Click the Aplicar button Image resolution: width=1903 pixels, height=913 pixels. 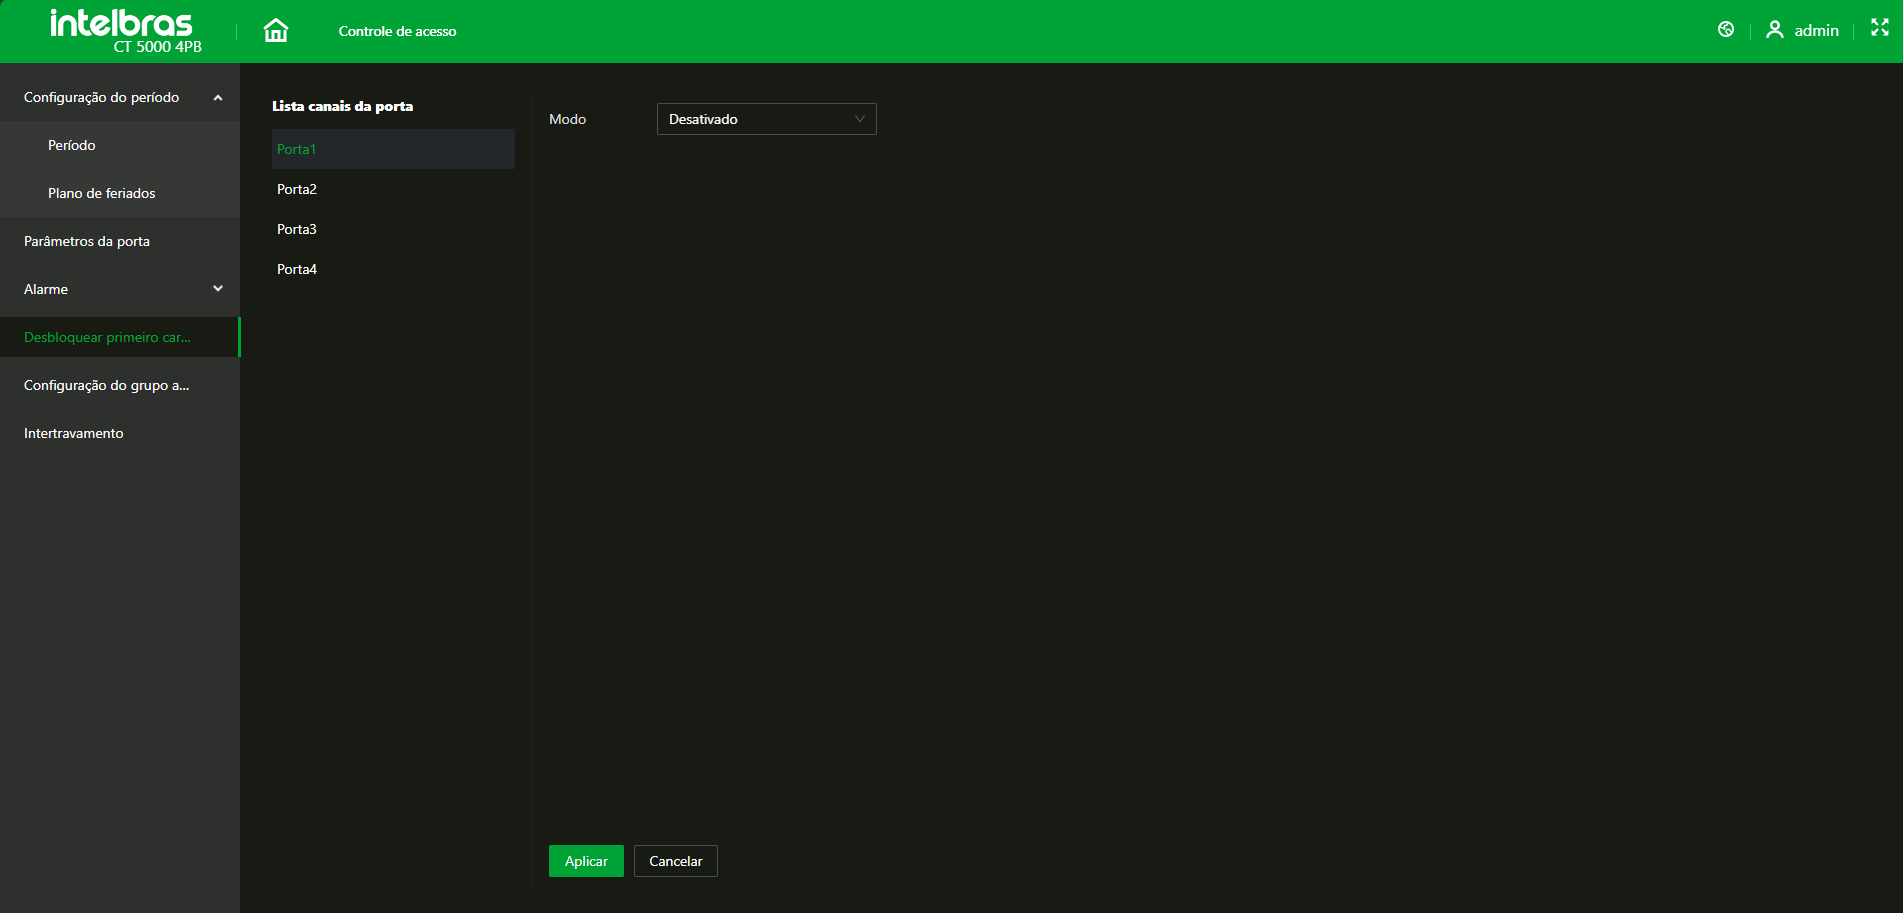(586, 861)
